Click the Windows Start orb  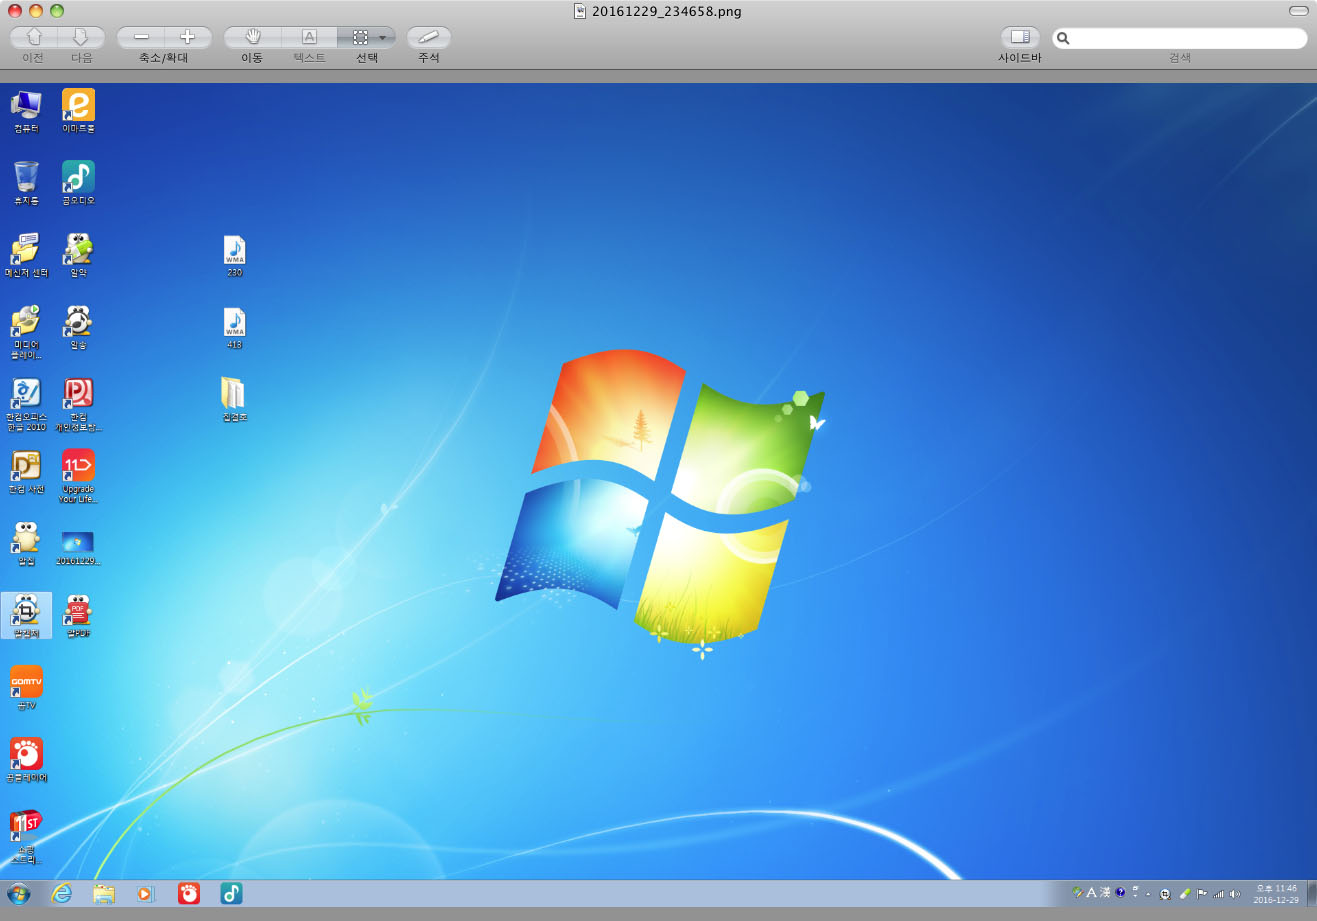tap(18, 893)
